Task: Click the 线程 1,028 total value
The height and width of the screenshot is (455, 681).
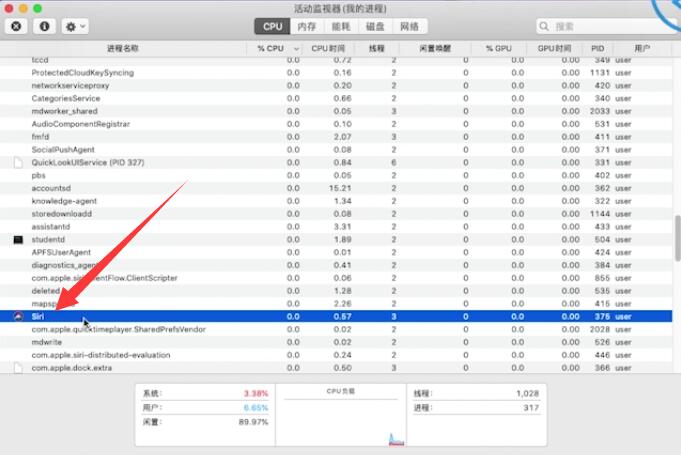Action: pyautogui.click(x=527, y=393)
